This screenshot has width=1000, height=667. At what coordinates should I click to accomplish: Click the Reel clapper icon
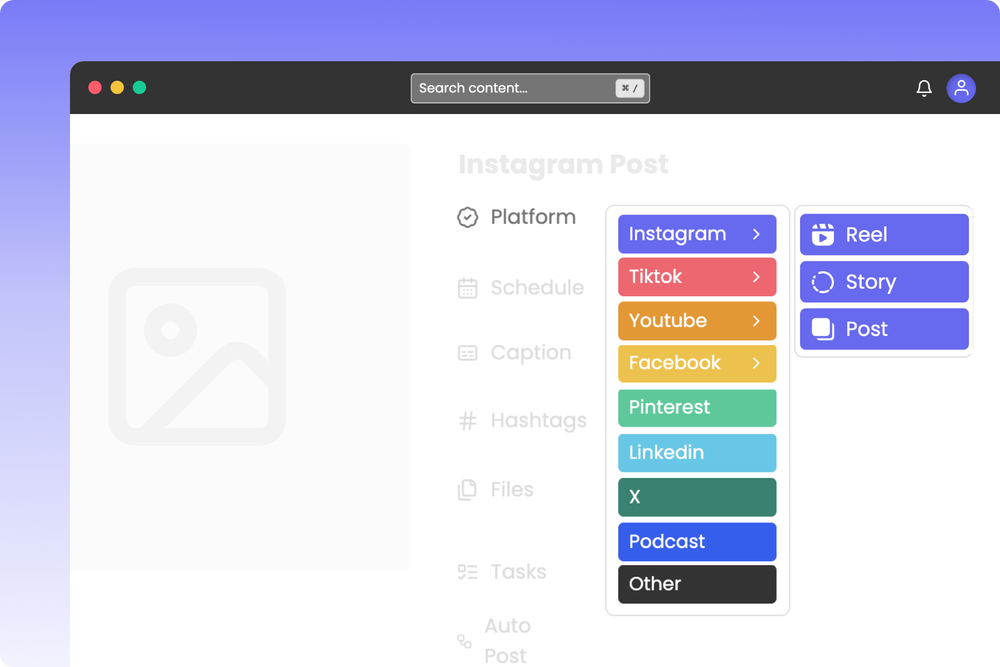pos(823,235)
